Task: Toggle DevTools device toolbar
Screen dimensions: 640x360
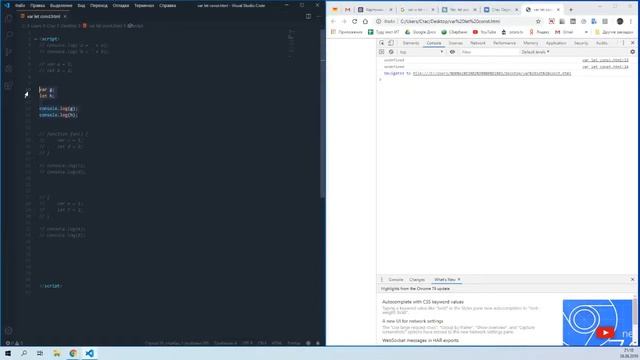Action: (391, 43)
